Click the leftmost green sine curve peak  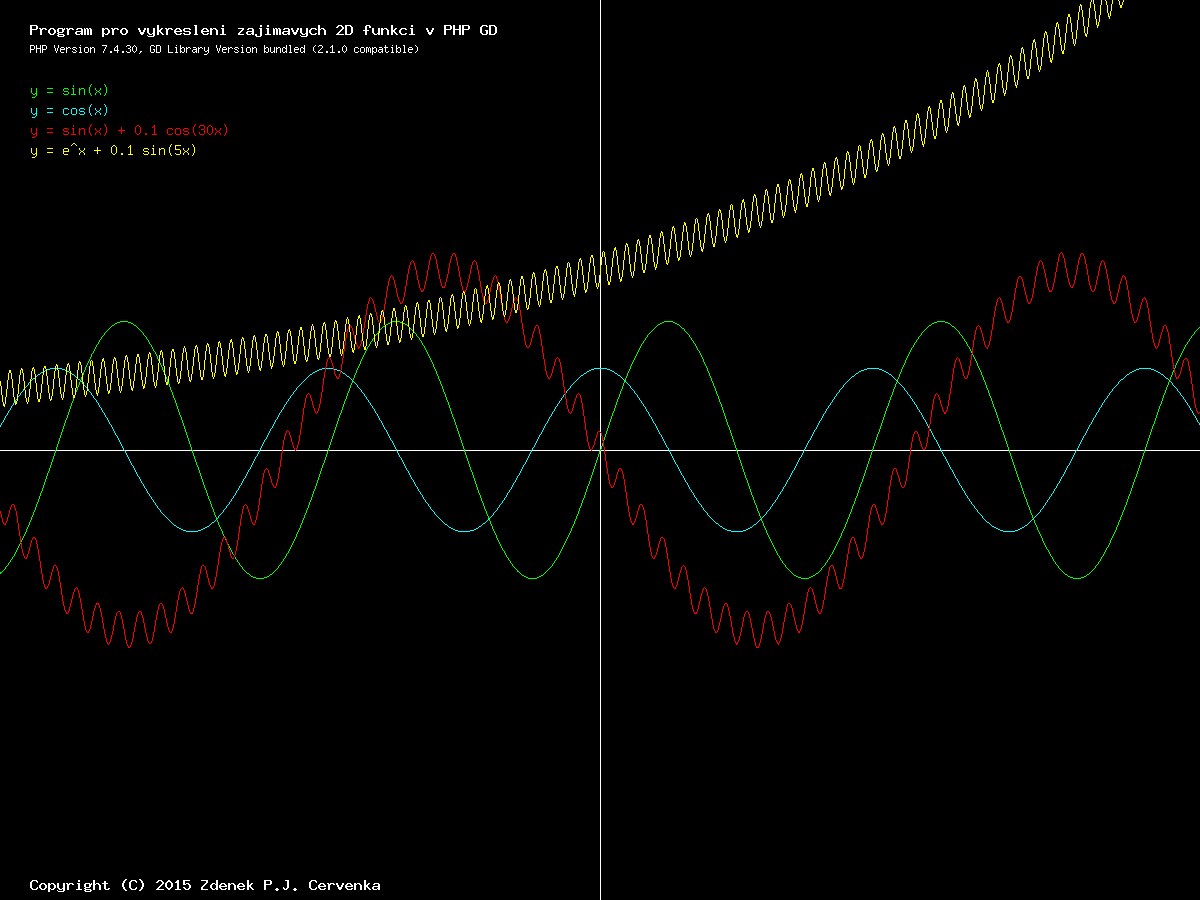[125, 322]
